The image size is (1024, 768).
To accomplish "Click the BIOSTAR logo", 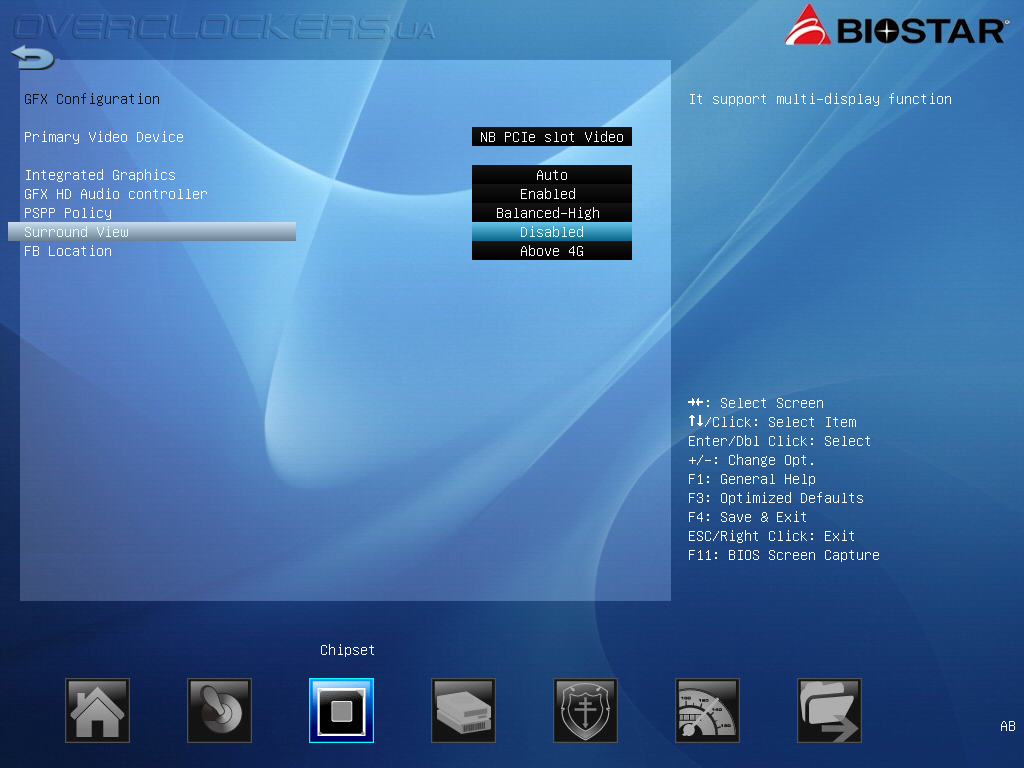I will (896, 27).
